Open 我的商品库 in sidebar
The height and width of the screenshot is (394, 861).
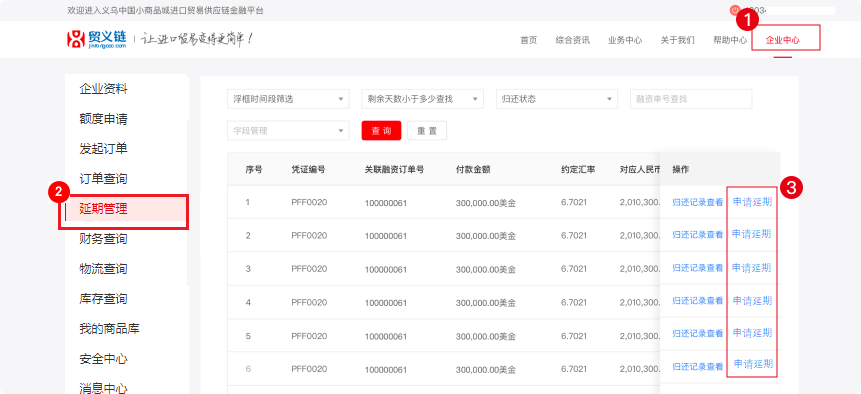pyautogui.click(x=109, y=329)
